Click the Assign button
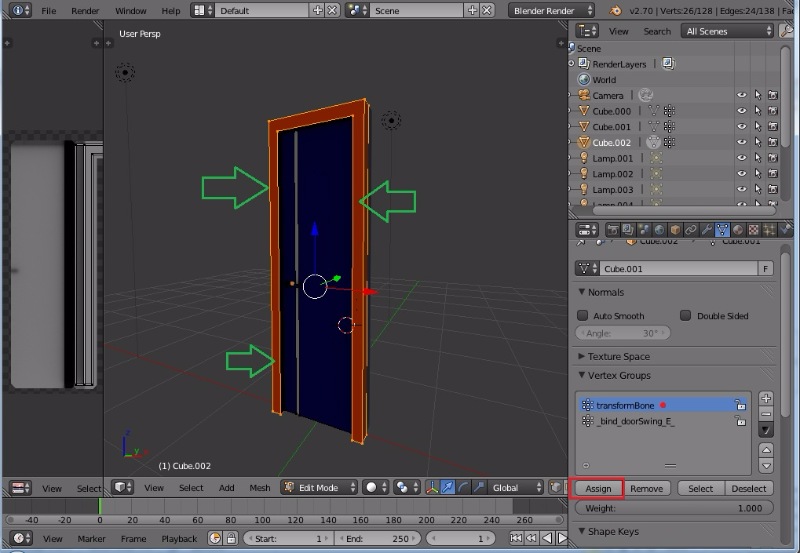Screen dimensions: 800x553 coord(598,489)
